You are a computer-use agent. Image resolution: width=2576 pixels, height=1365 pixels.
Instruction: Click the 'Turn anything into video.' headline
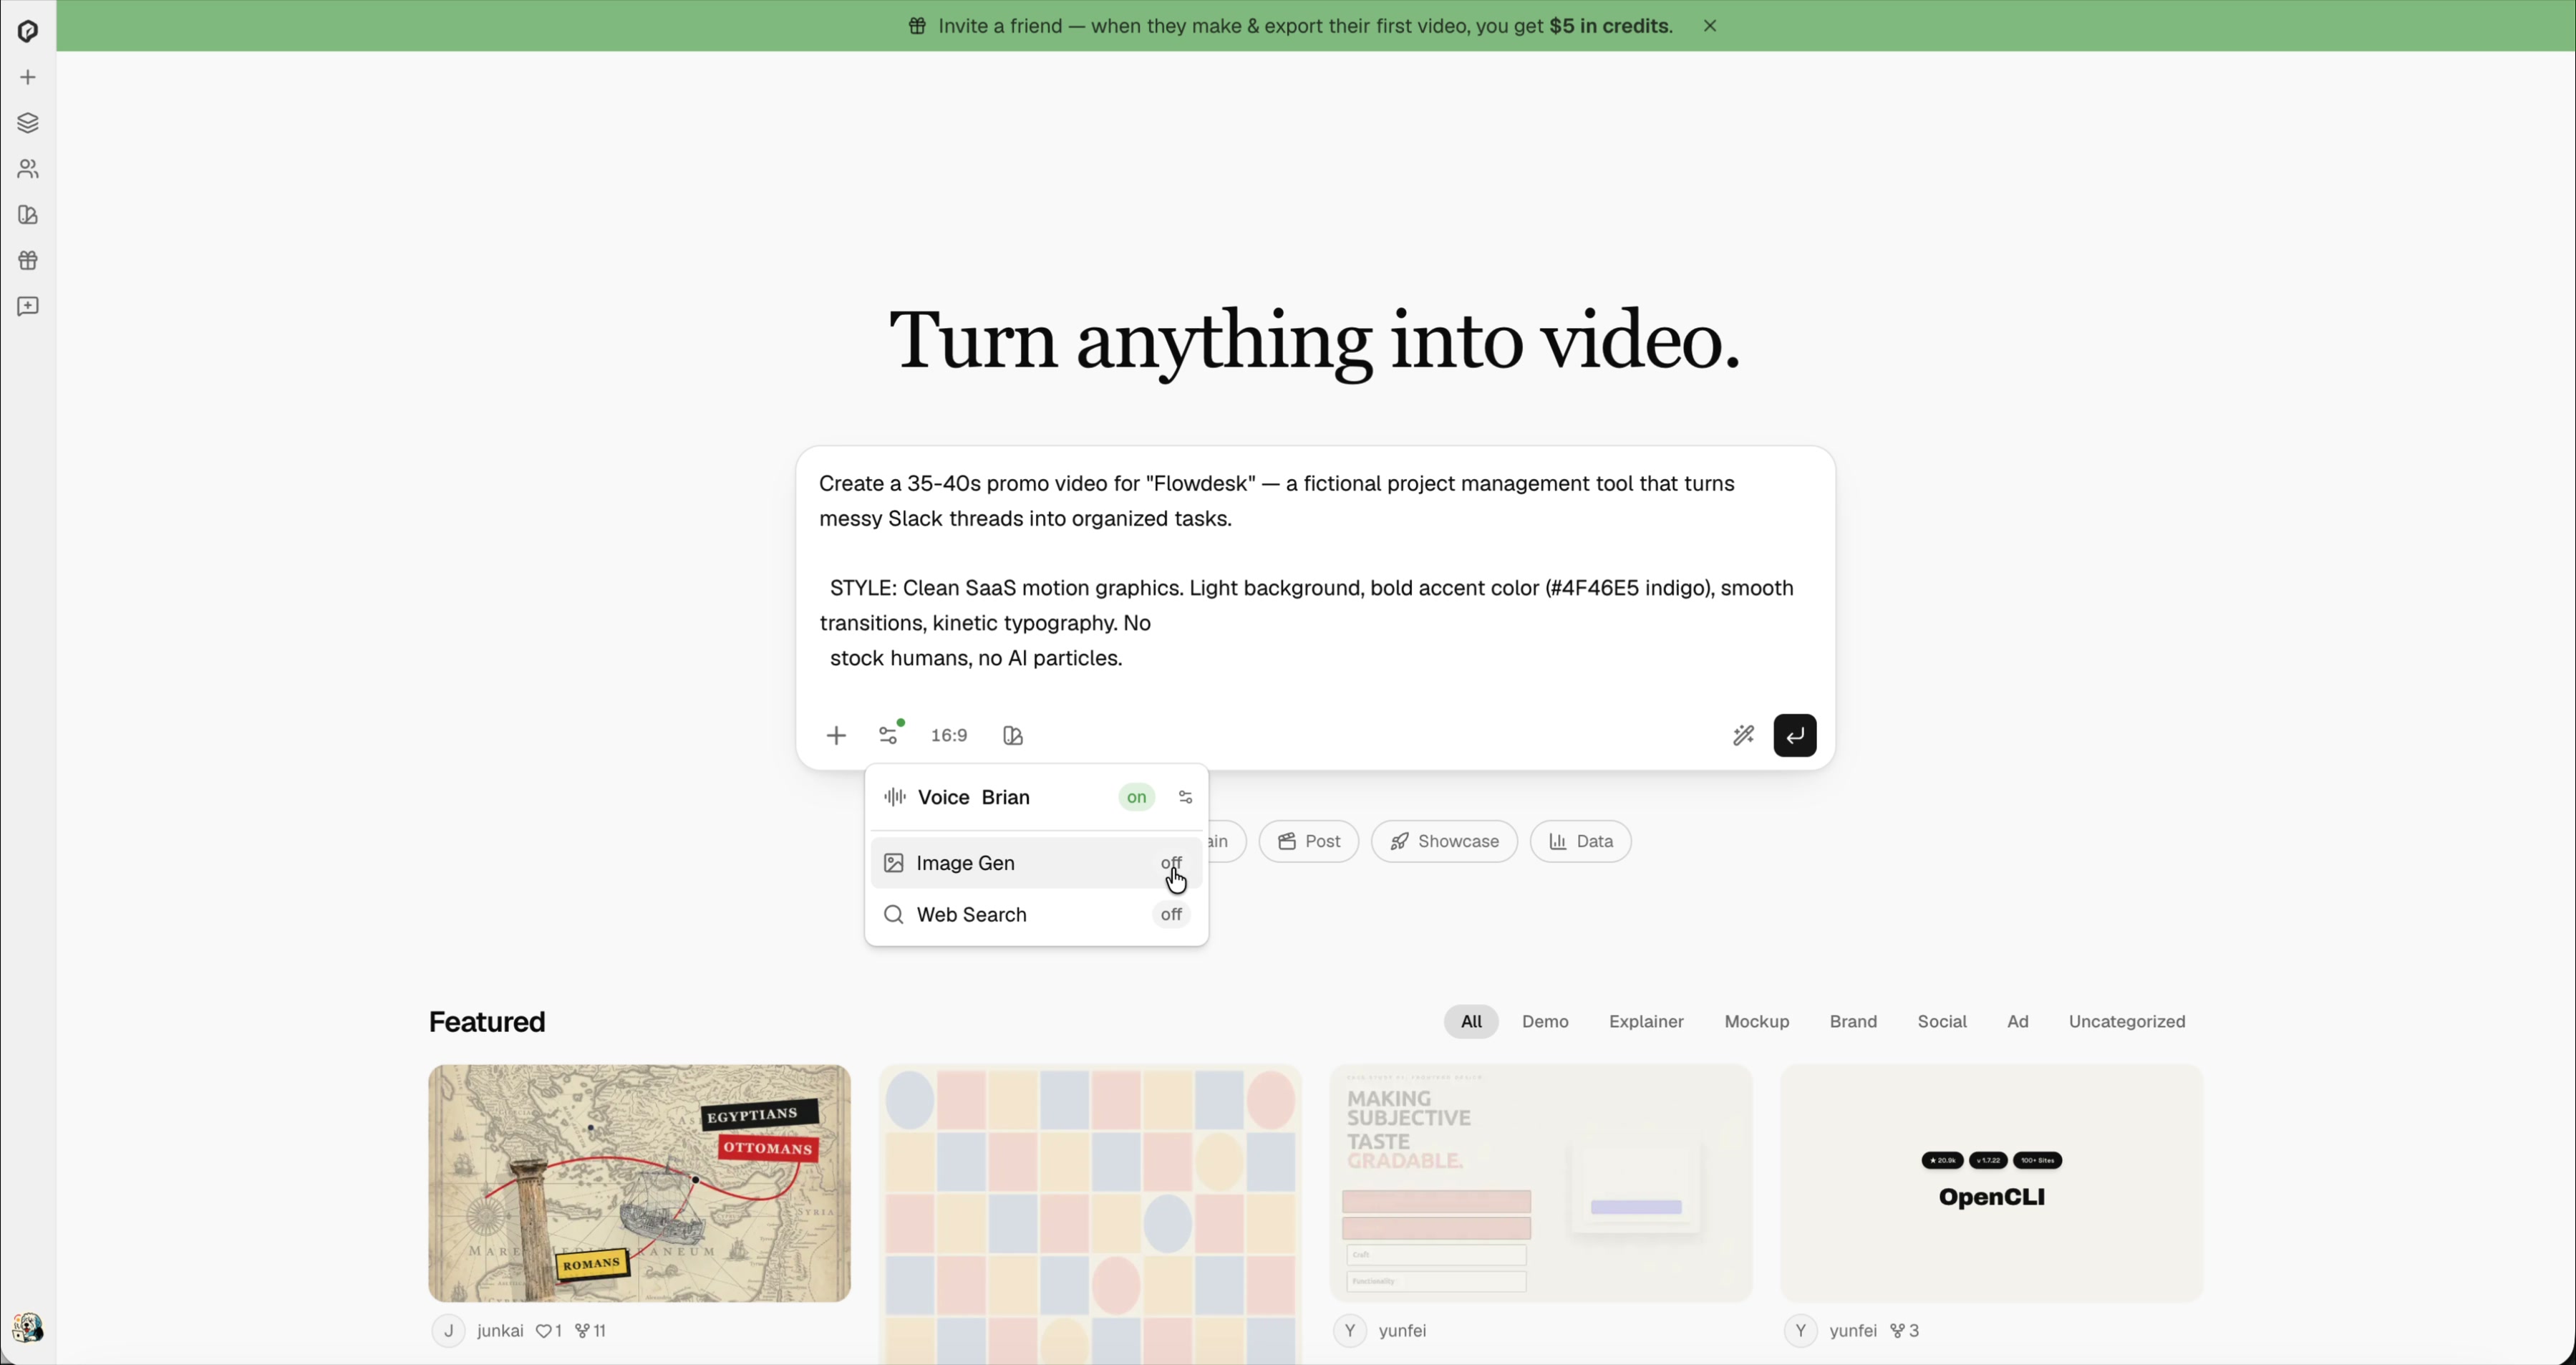tap(1314, 343)
